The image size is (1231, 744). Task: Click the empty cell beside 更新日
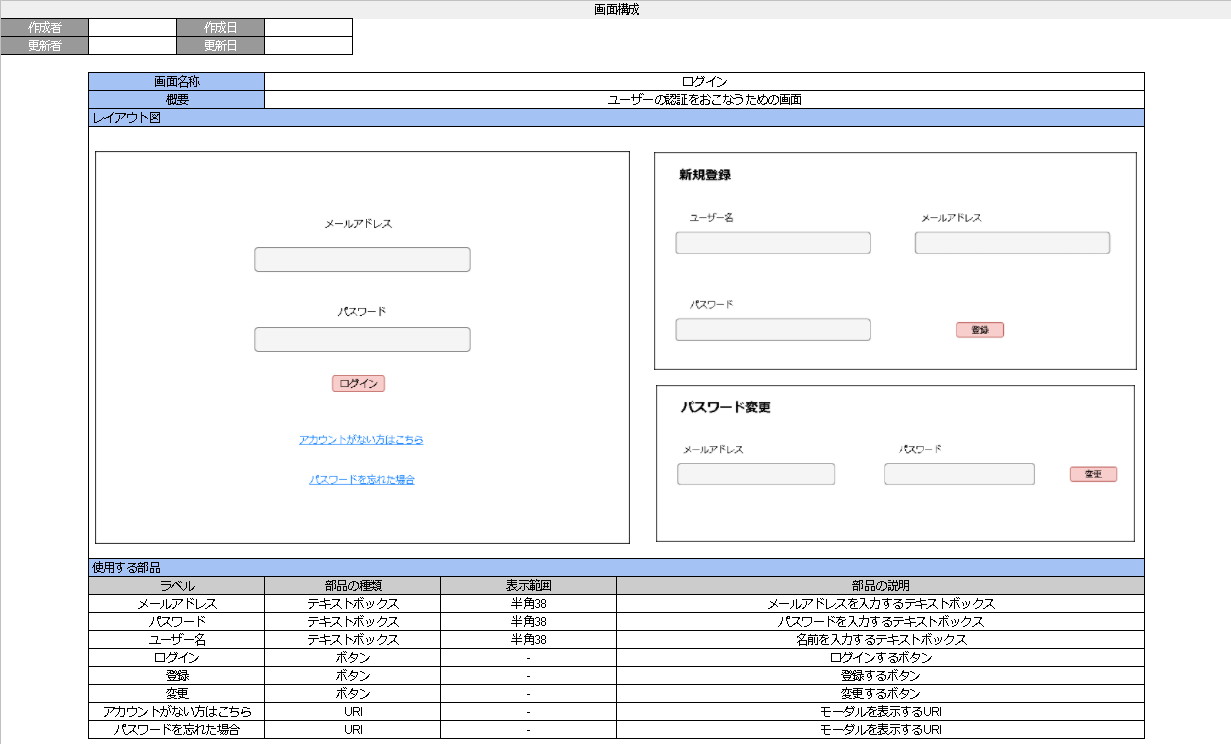click(x=309, y=45)
